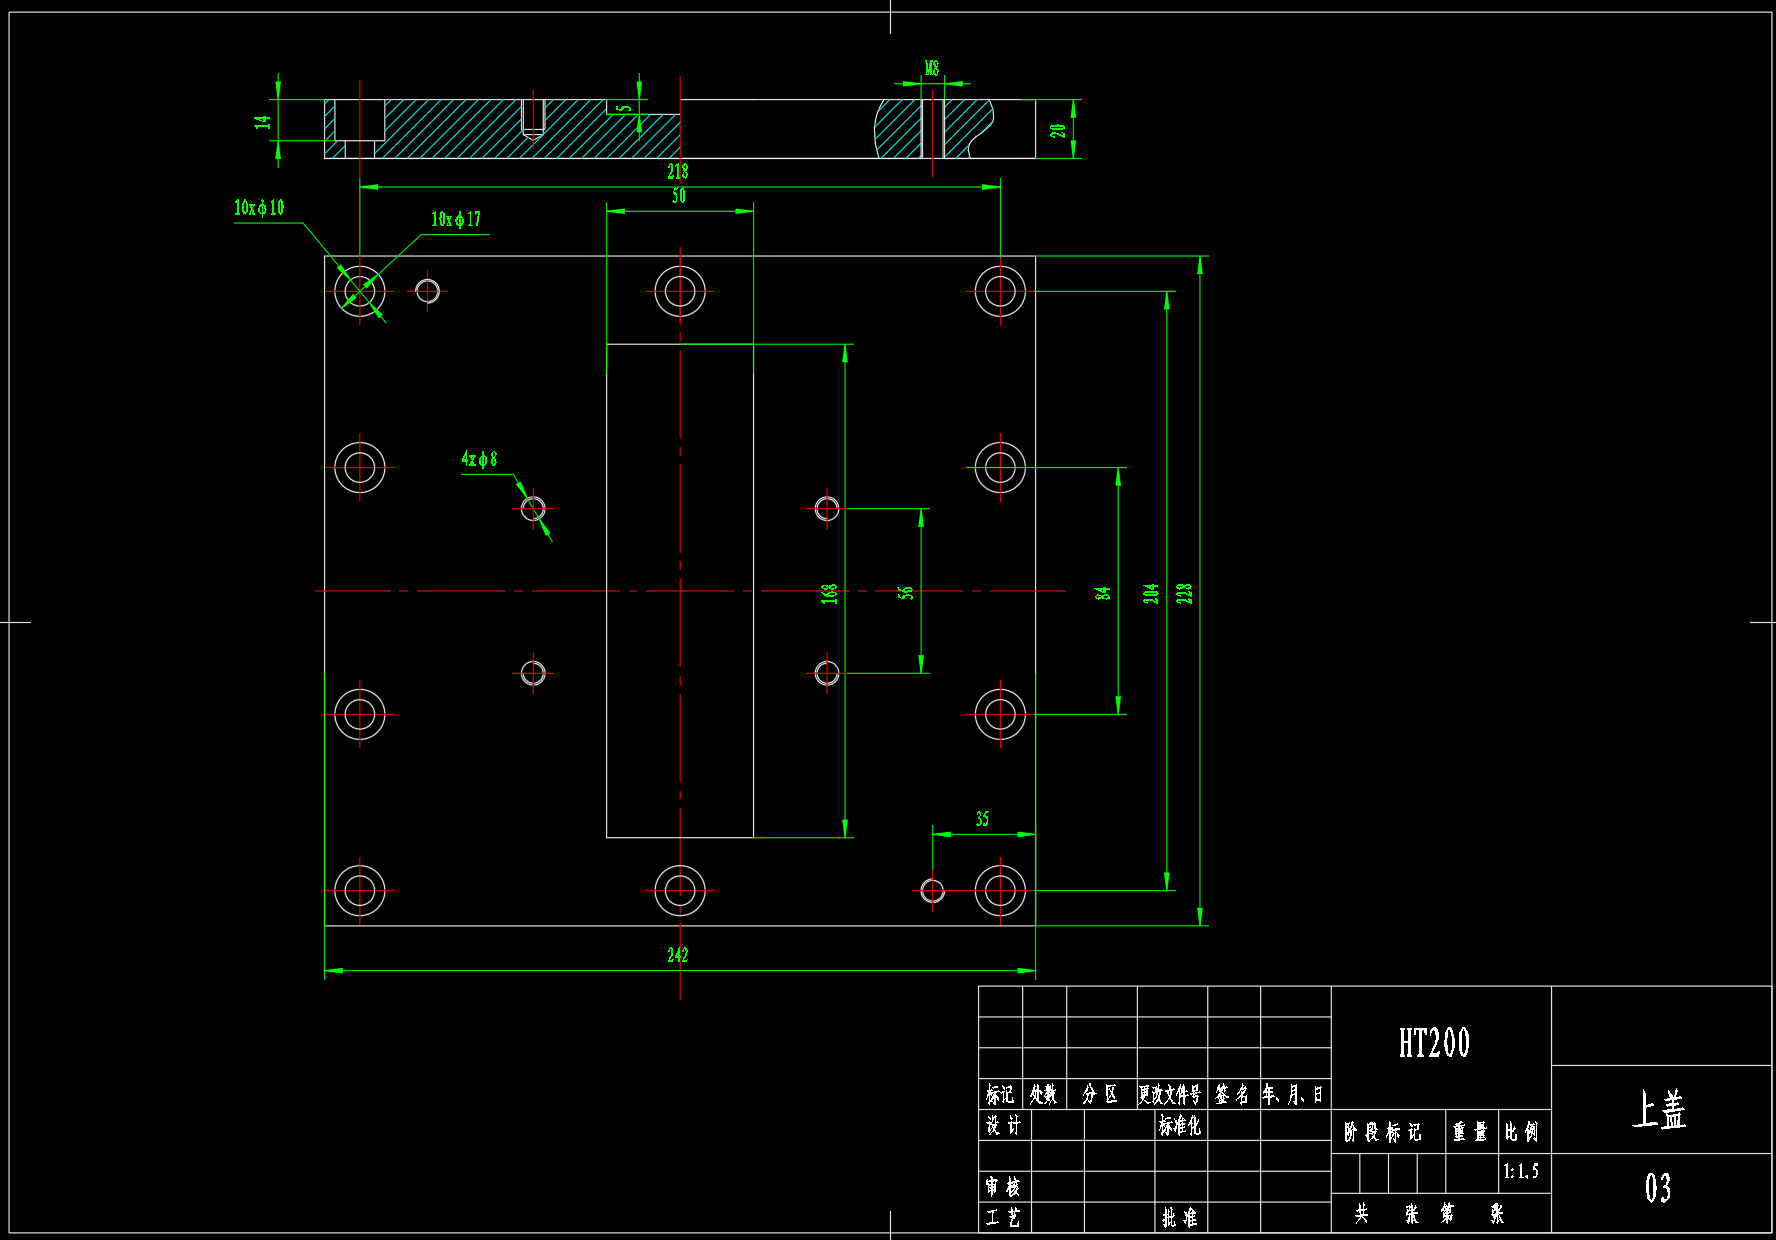Click the 4xφ8 hole callout text
Image resolution: width=1776 pixels, height=1240 pixels.
pos(479,459)
